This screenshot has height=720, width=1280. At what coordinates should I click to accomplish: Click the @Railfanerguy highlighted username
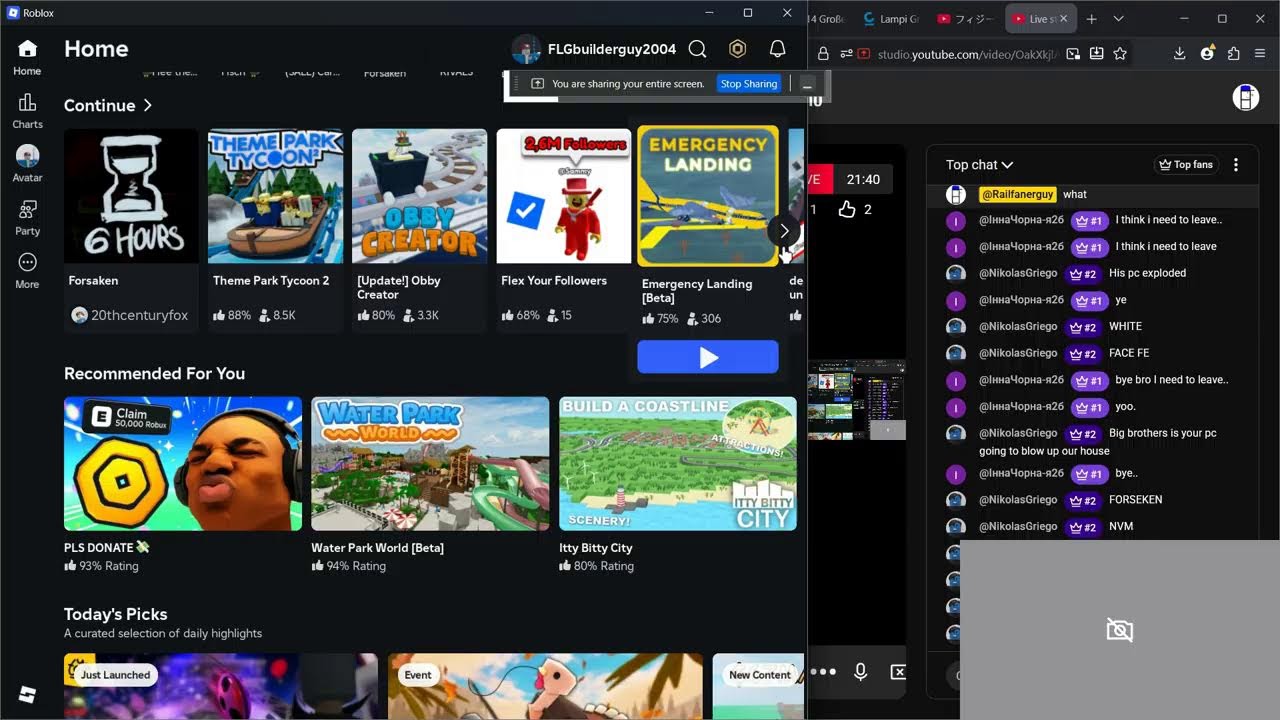tap(1017, 194)
